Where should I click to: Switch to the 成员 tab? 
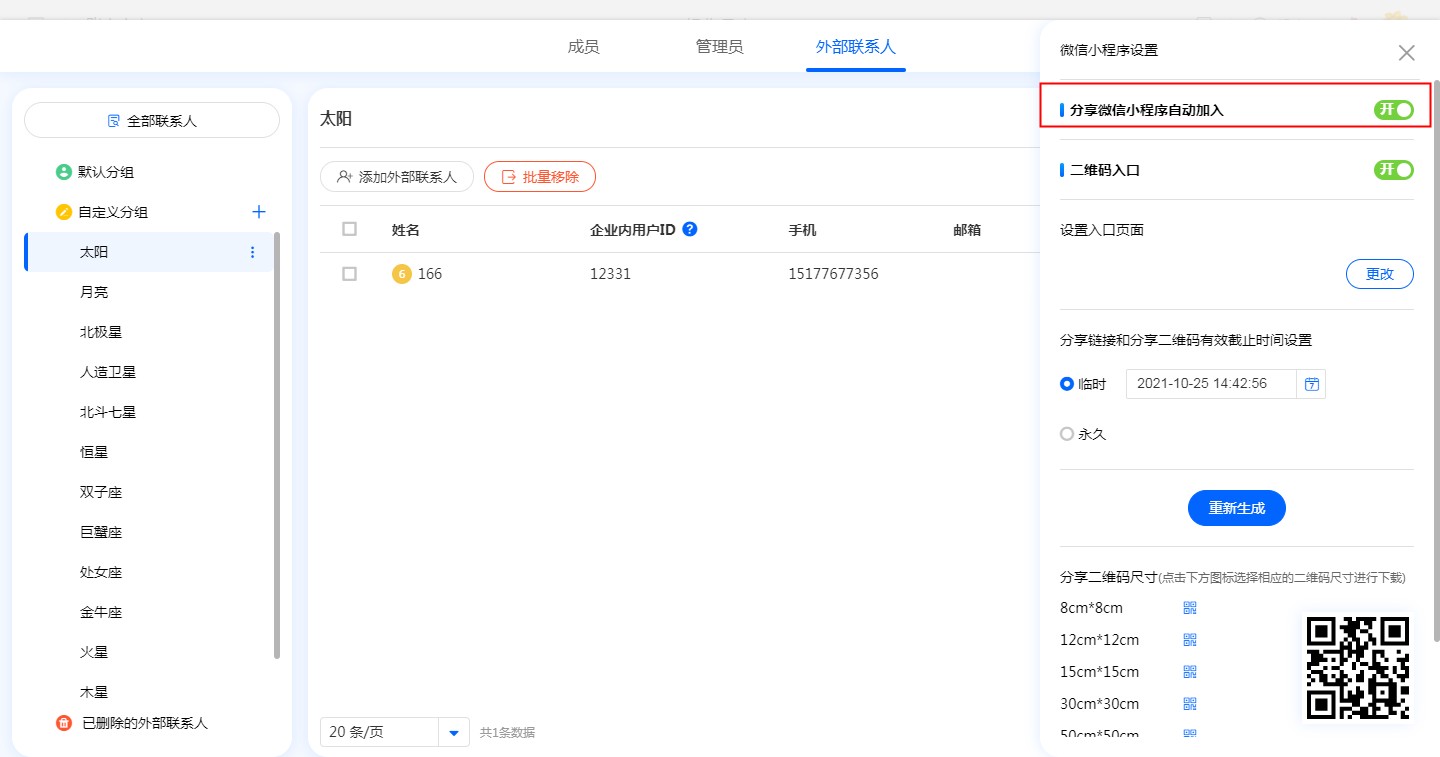click(x=583, y=47)
